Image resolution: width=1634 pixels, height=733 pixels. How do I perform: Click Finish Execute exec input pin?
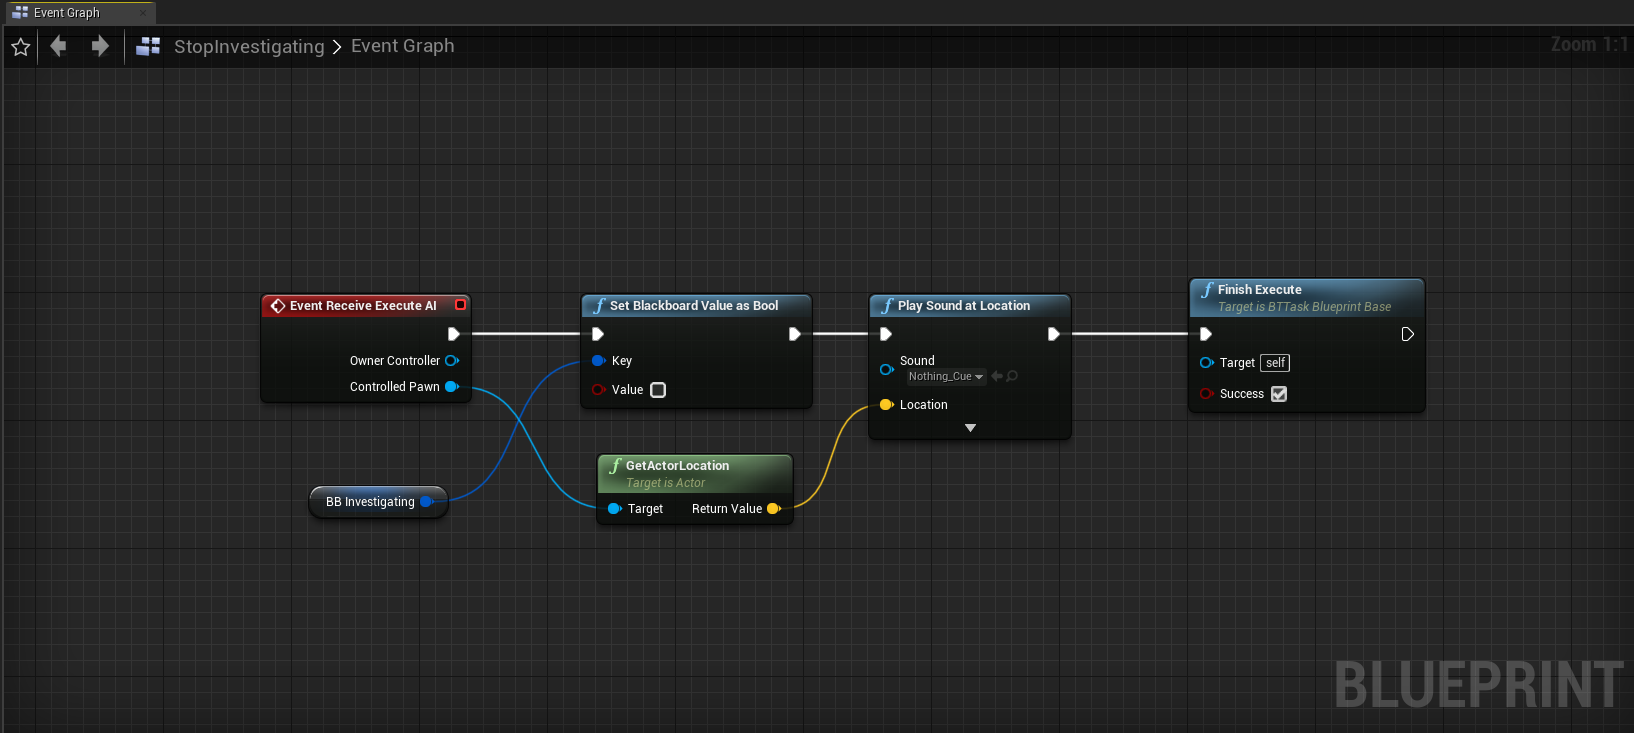tap(1206, 334)
